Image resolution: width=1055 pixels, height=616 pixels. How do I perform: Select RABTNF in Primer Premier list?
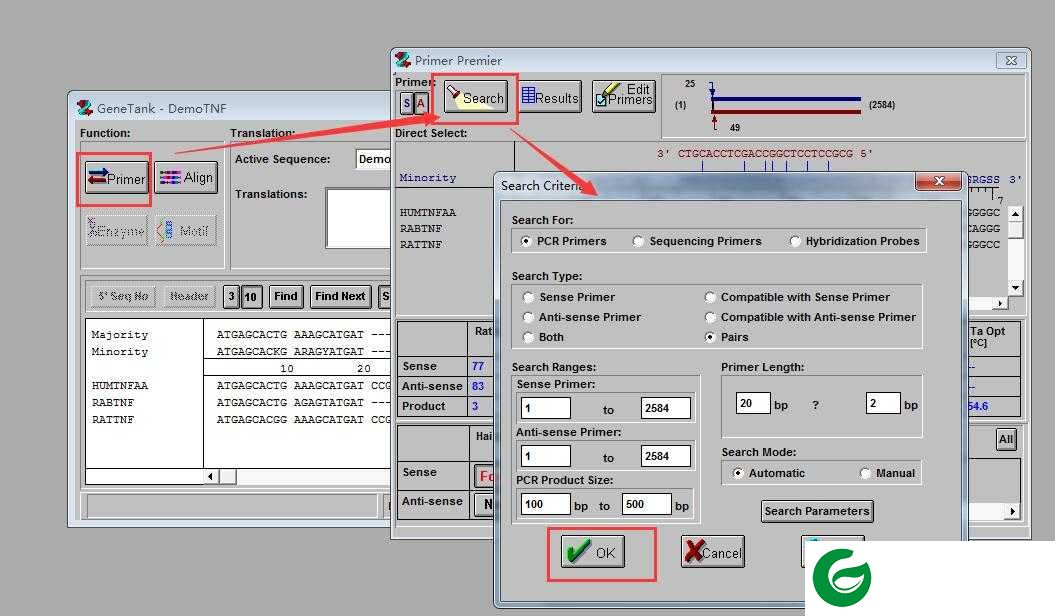pos(421,229)
